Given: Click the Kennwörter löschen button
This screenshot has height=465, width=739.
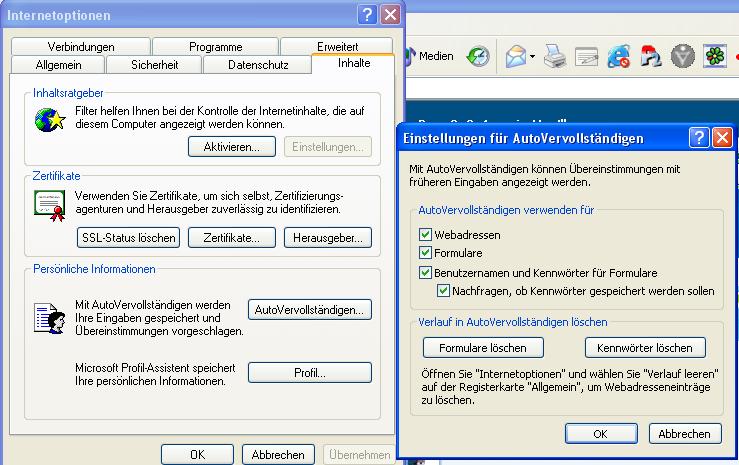Looking at the screenshot, I should pos(645,348).
